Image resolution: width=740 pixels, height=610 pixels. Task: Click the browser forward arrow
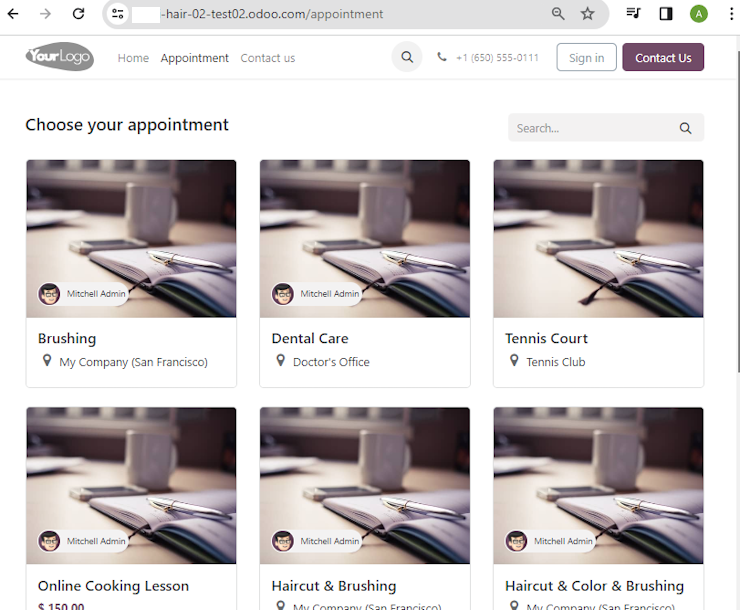(45, 14)
